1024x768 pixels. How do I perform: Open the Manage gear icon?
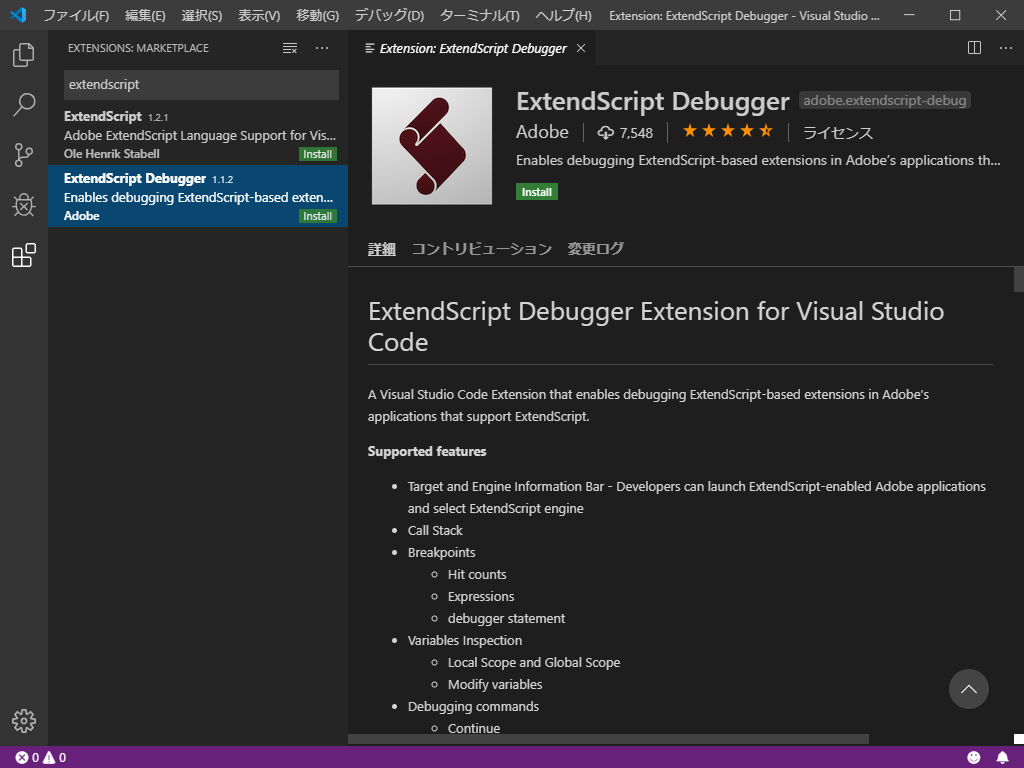(24, 720)
